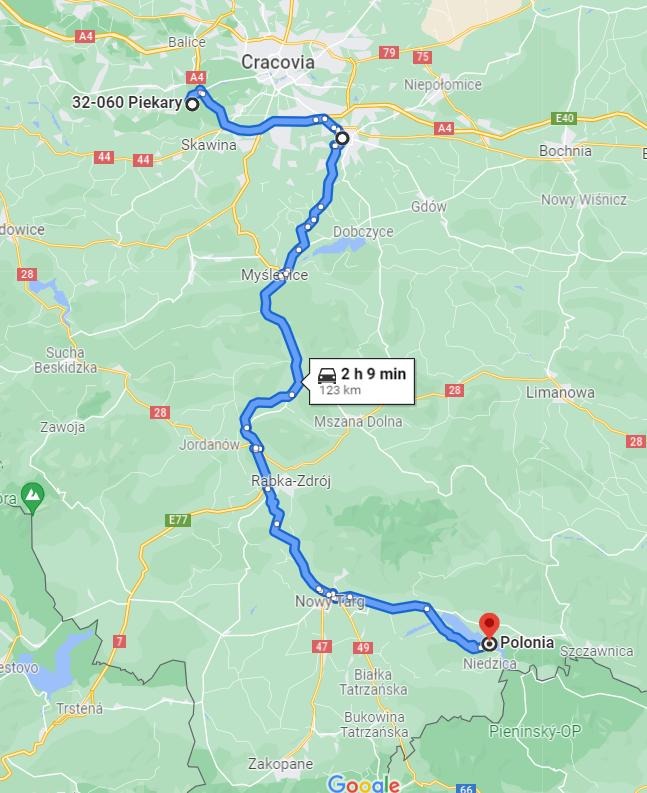
Task: Select the Limanowa town label
Action: 560,392
